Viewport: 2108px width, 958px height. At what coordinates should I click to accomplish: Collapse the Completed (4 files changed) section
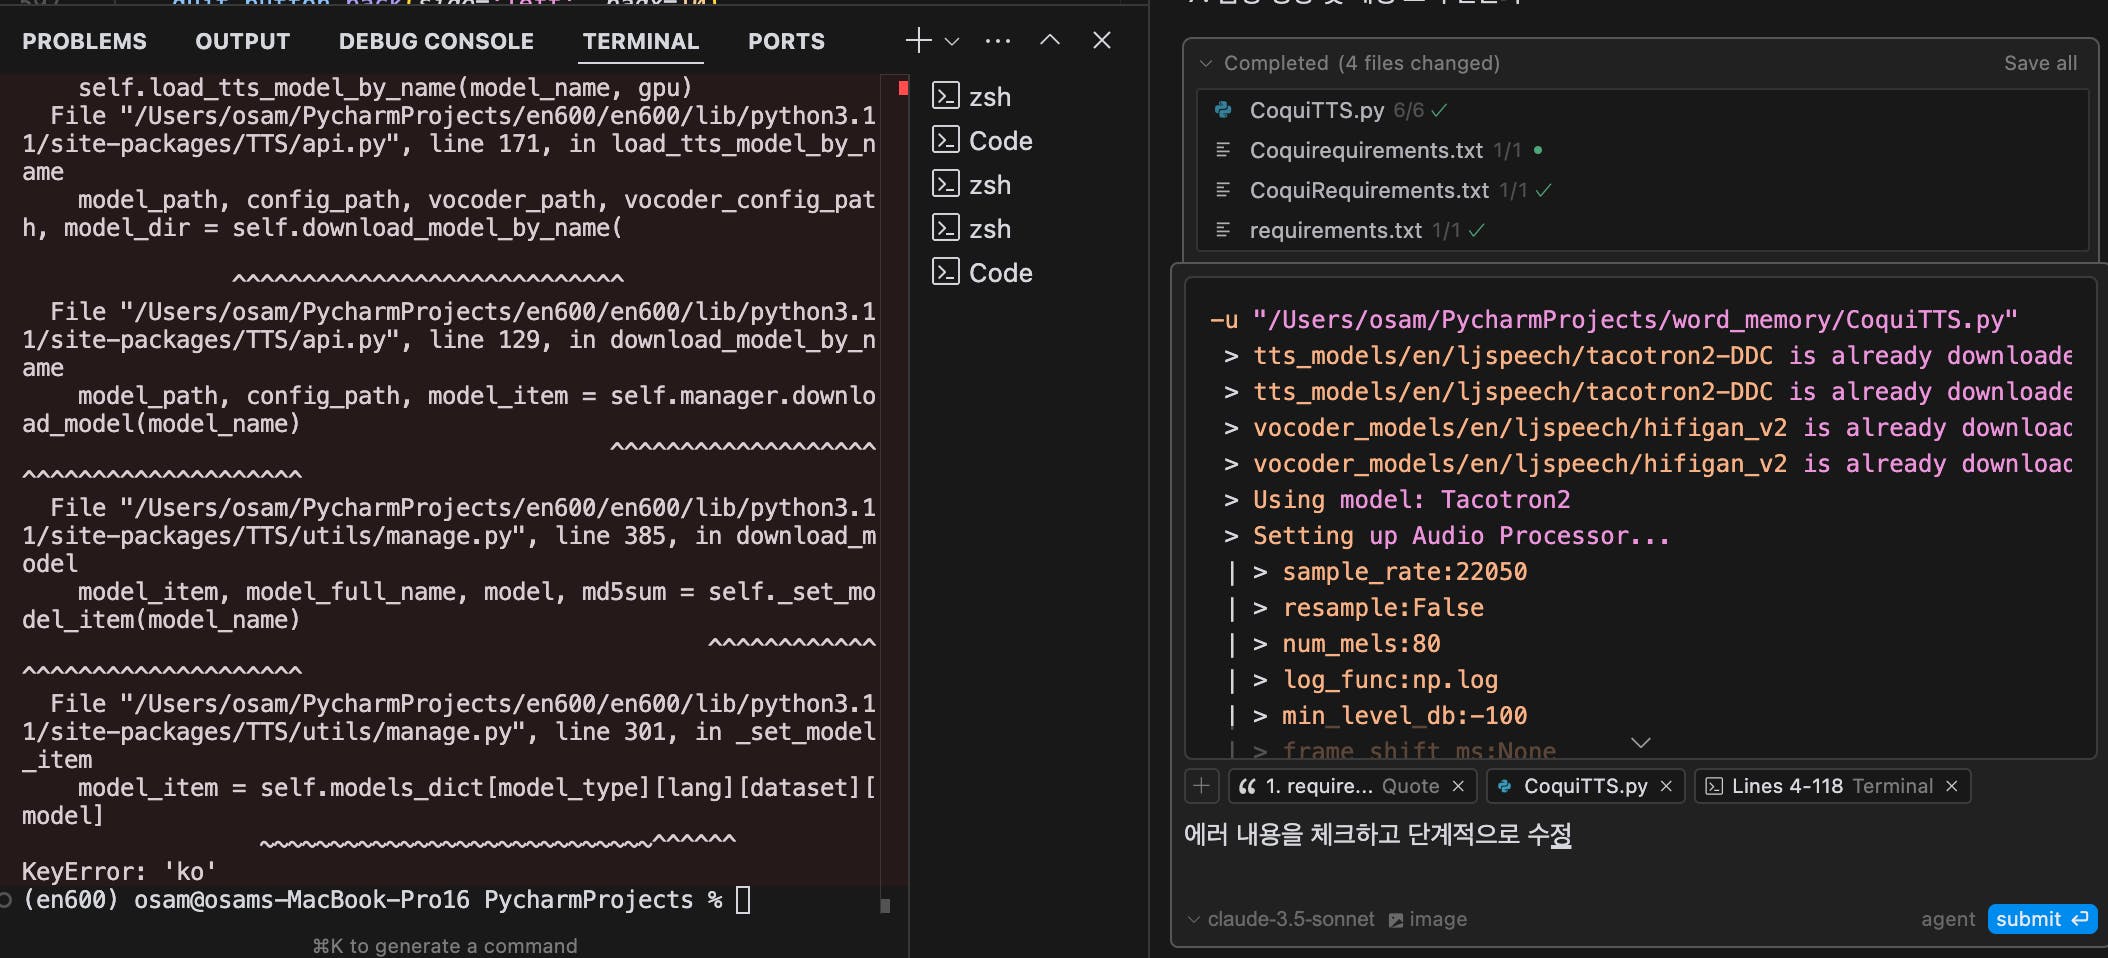pos(1206,63)
